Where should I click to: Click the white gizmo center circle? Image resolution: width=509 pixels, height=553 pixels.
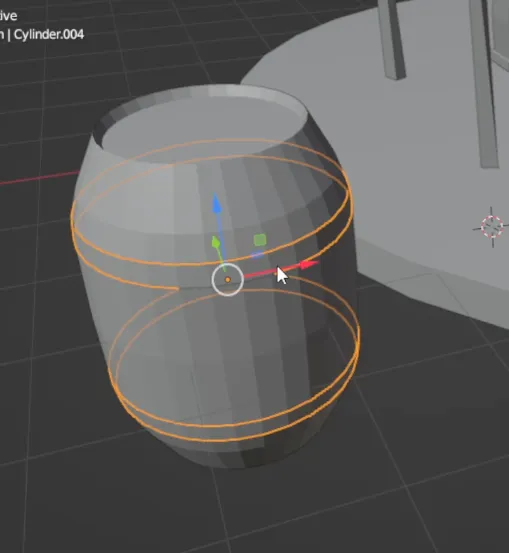click(x=228, y=279)
